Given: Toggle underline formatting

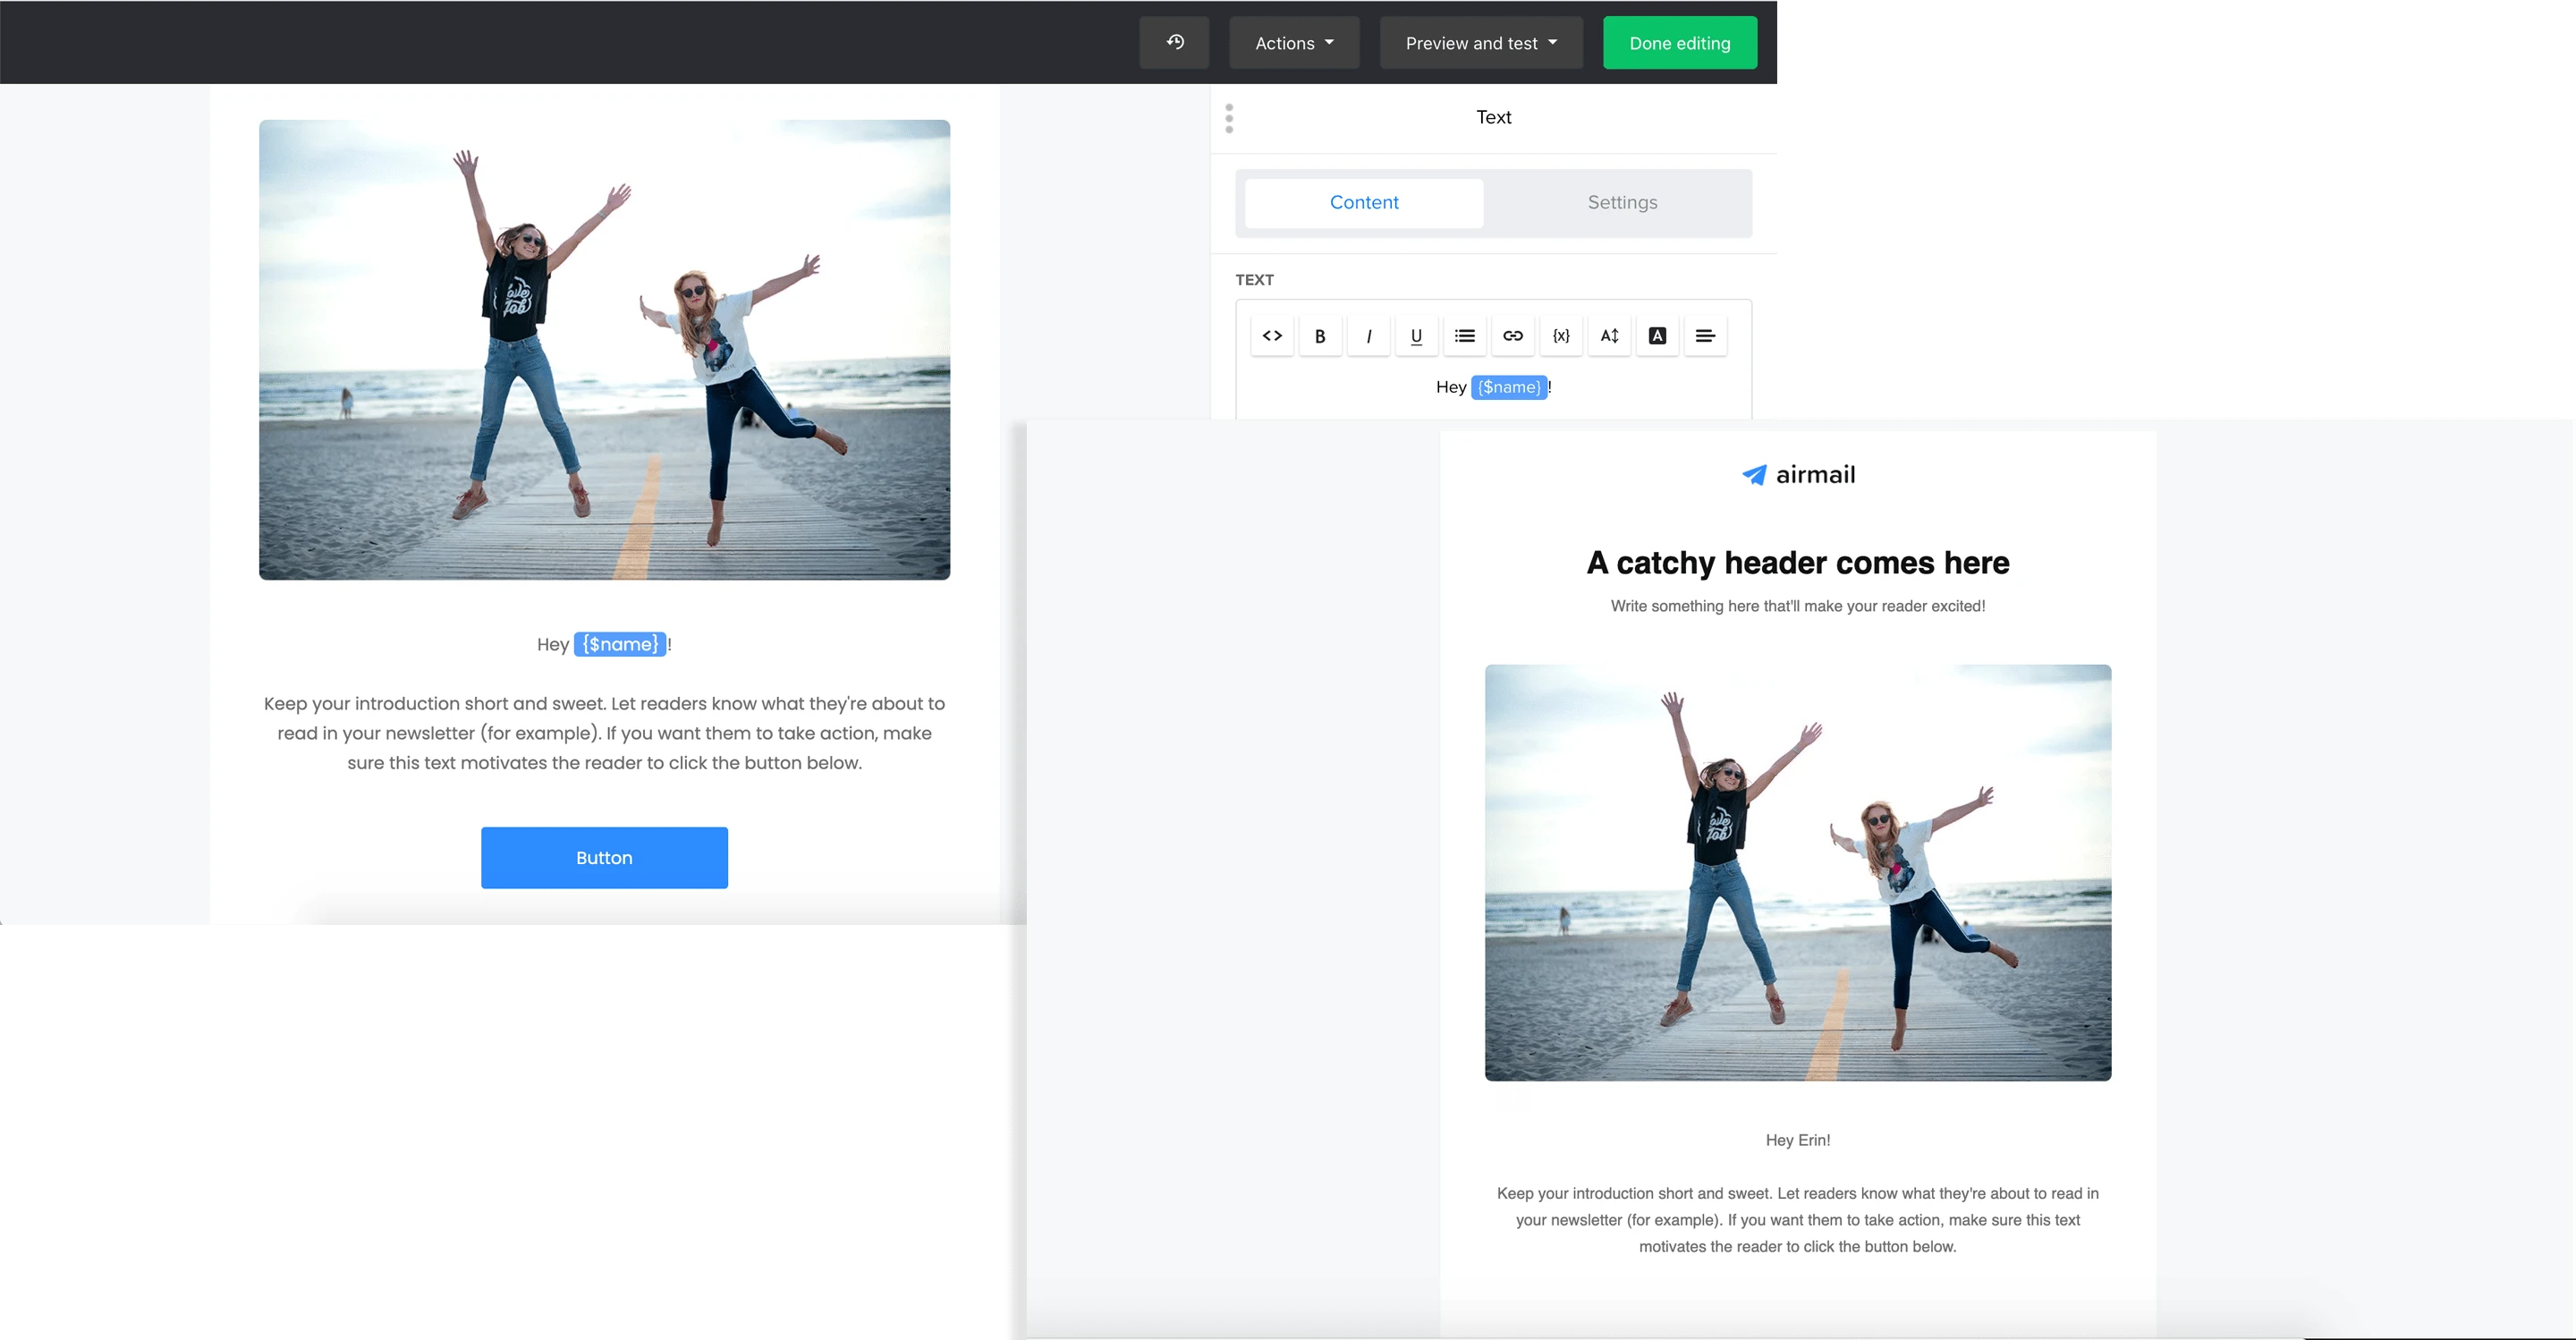Looking at the screenshot, I should click(x=1416, y=336).
